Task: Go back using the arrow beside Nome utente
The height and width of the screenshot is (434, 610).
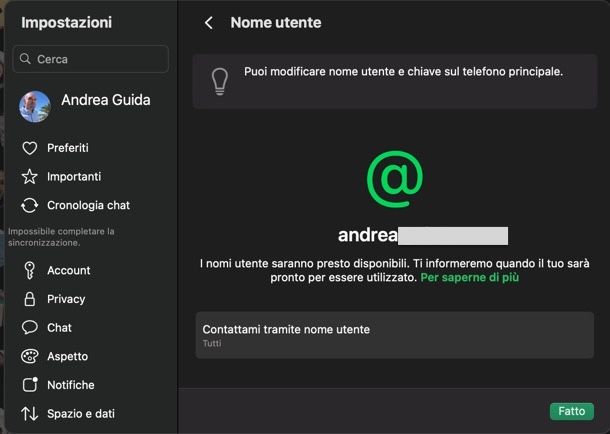Action: (209, 23)
